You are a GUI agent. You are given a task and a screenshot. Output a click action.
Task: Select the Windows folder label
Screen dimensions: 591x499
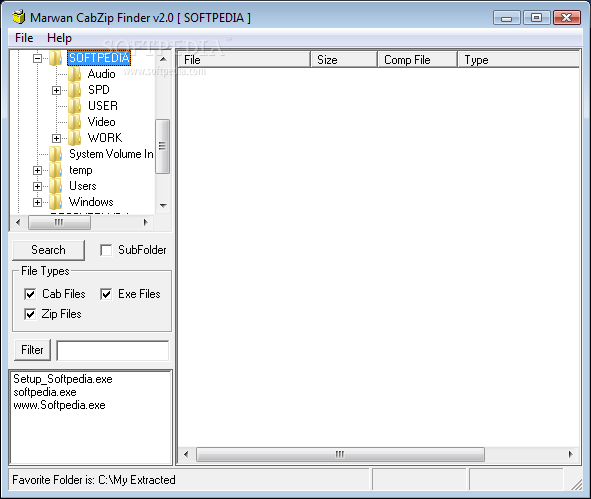point(91,202)
